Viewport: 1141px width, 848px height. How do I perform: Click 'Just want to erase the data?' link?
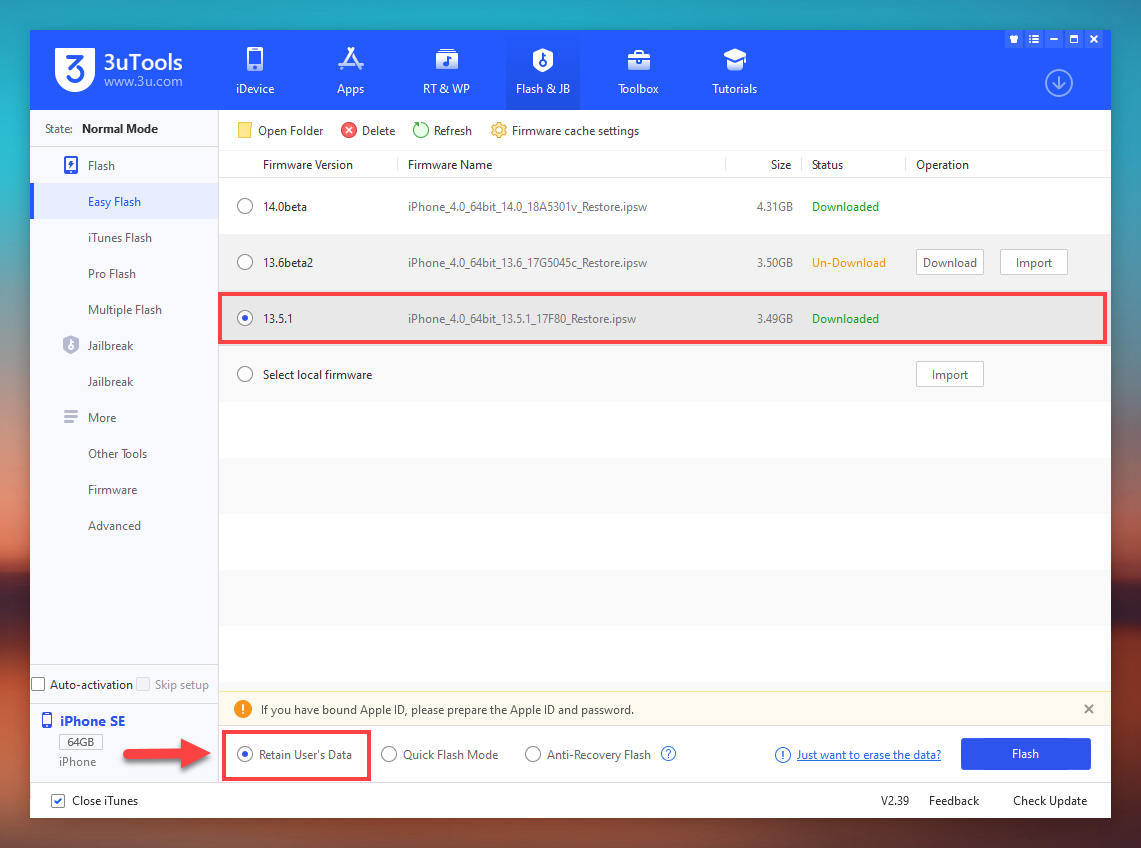tap(868, 755)
